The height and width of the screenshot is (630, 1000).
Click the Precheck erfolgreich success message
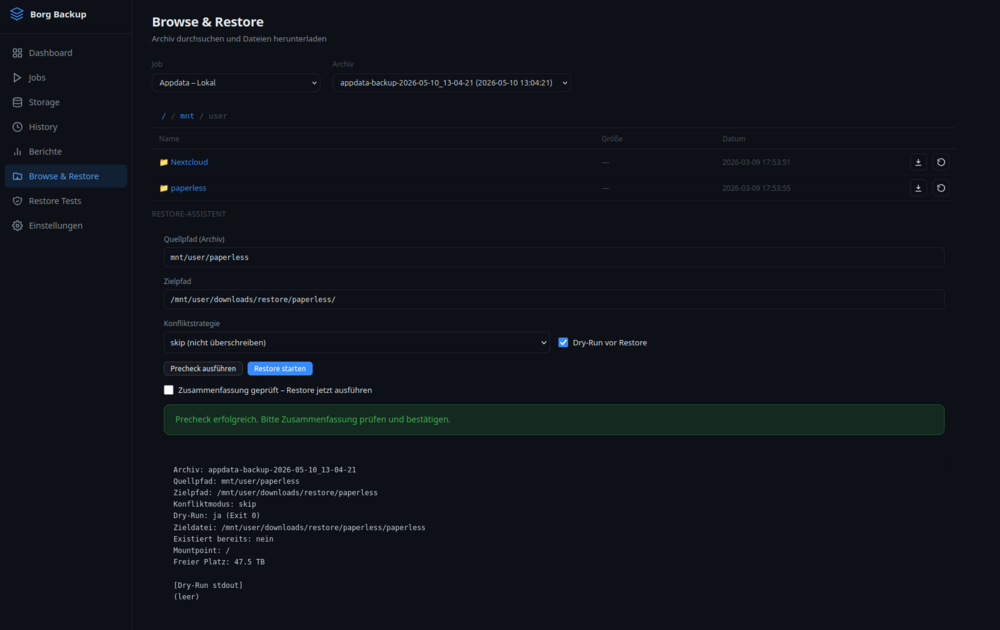(x=554, y=420)
